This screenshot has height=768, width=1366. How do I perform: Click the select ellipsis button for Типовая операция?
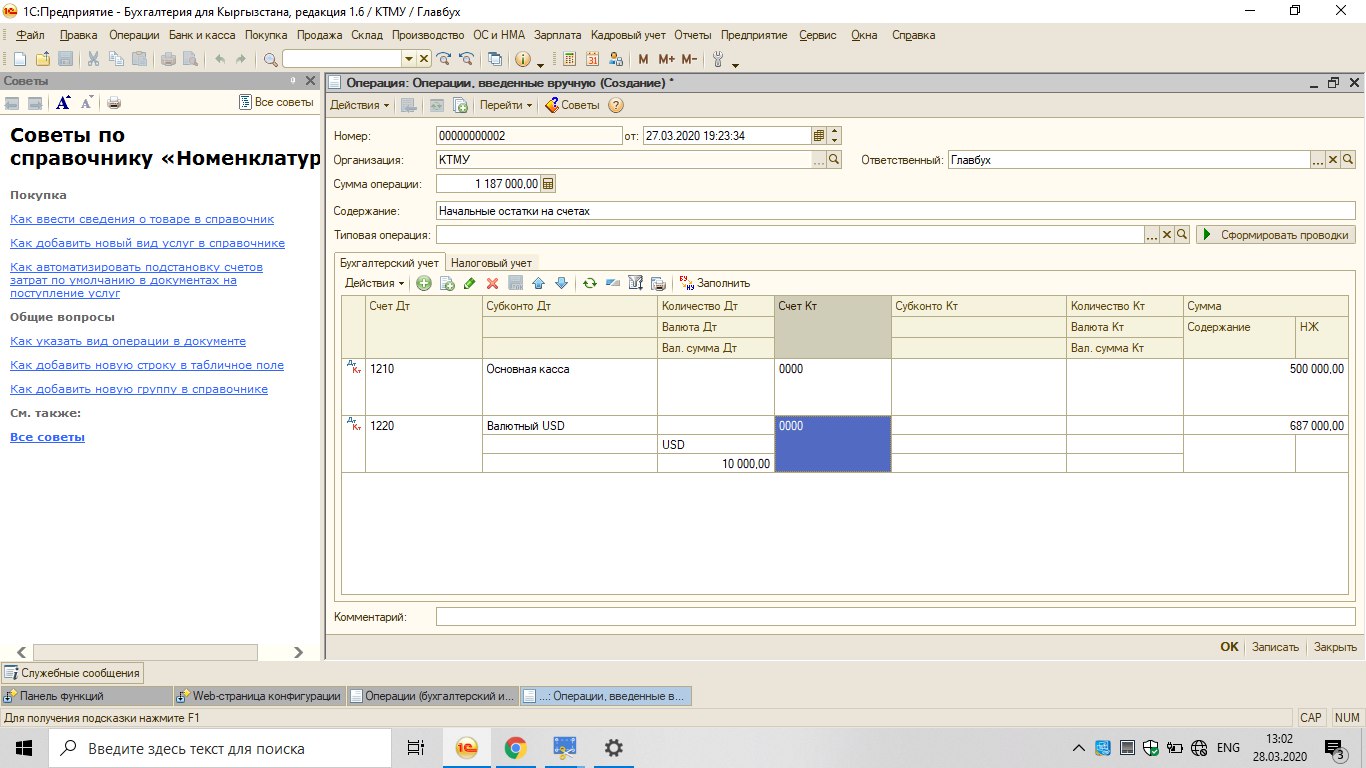tap(1152, 235)
